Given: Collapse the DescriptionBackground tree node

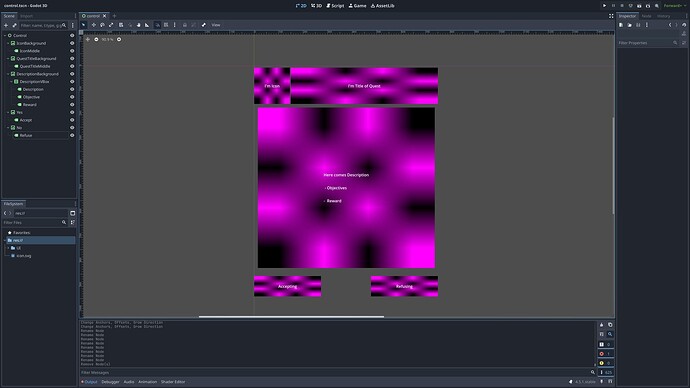Looking at the screenshot, I should [x=8, y=74].
